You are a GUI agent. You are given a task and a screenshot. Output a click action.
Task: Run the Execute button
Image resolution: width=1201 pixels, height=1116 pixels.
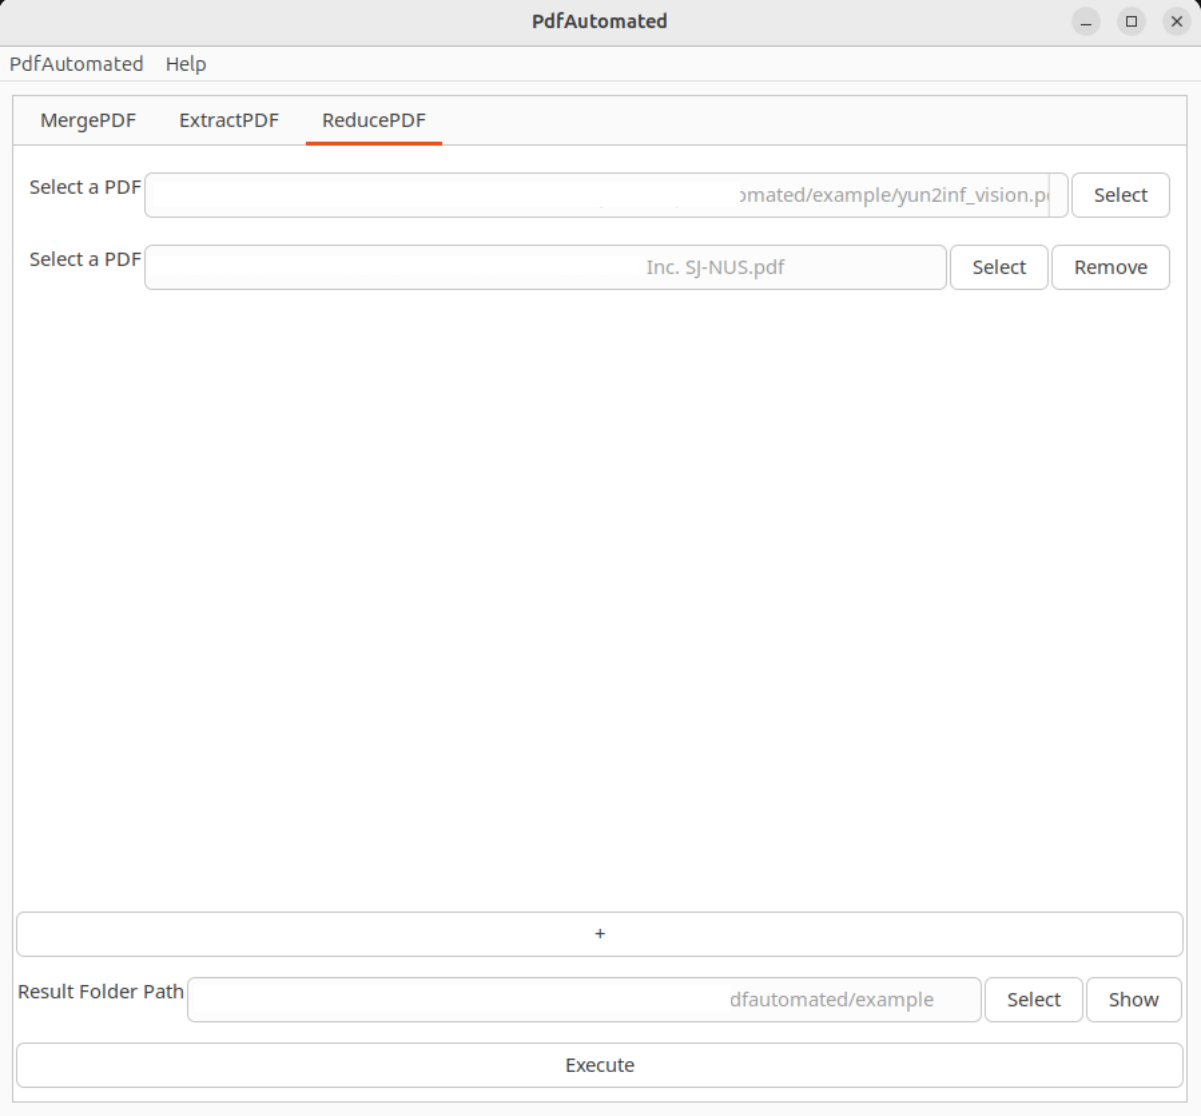(600, 1065)
